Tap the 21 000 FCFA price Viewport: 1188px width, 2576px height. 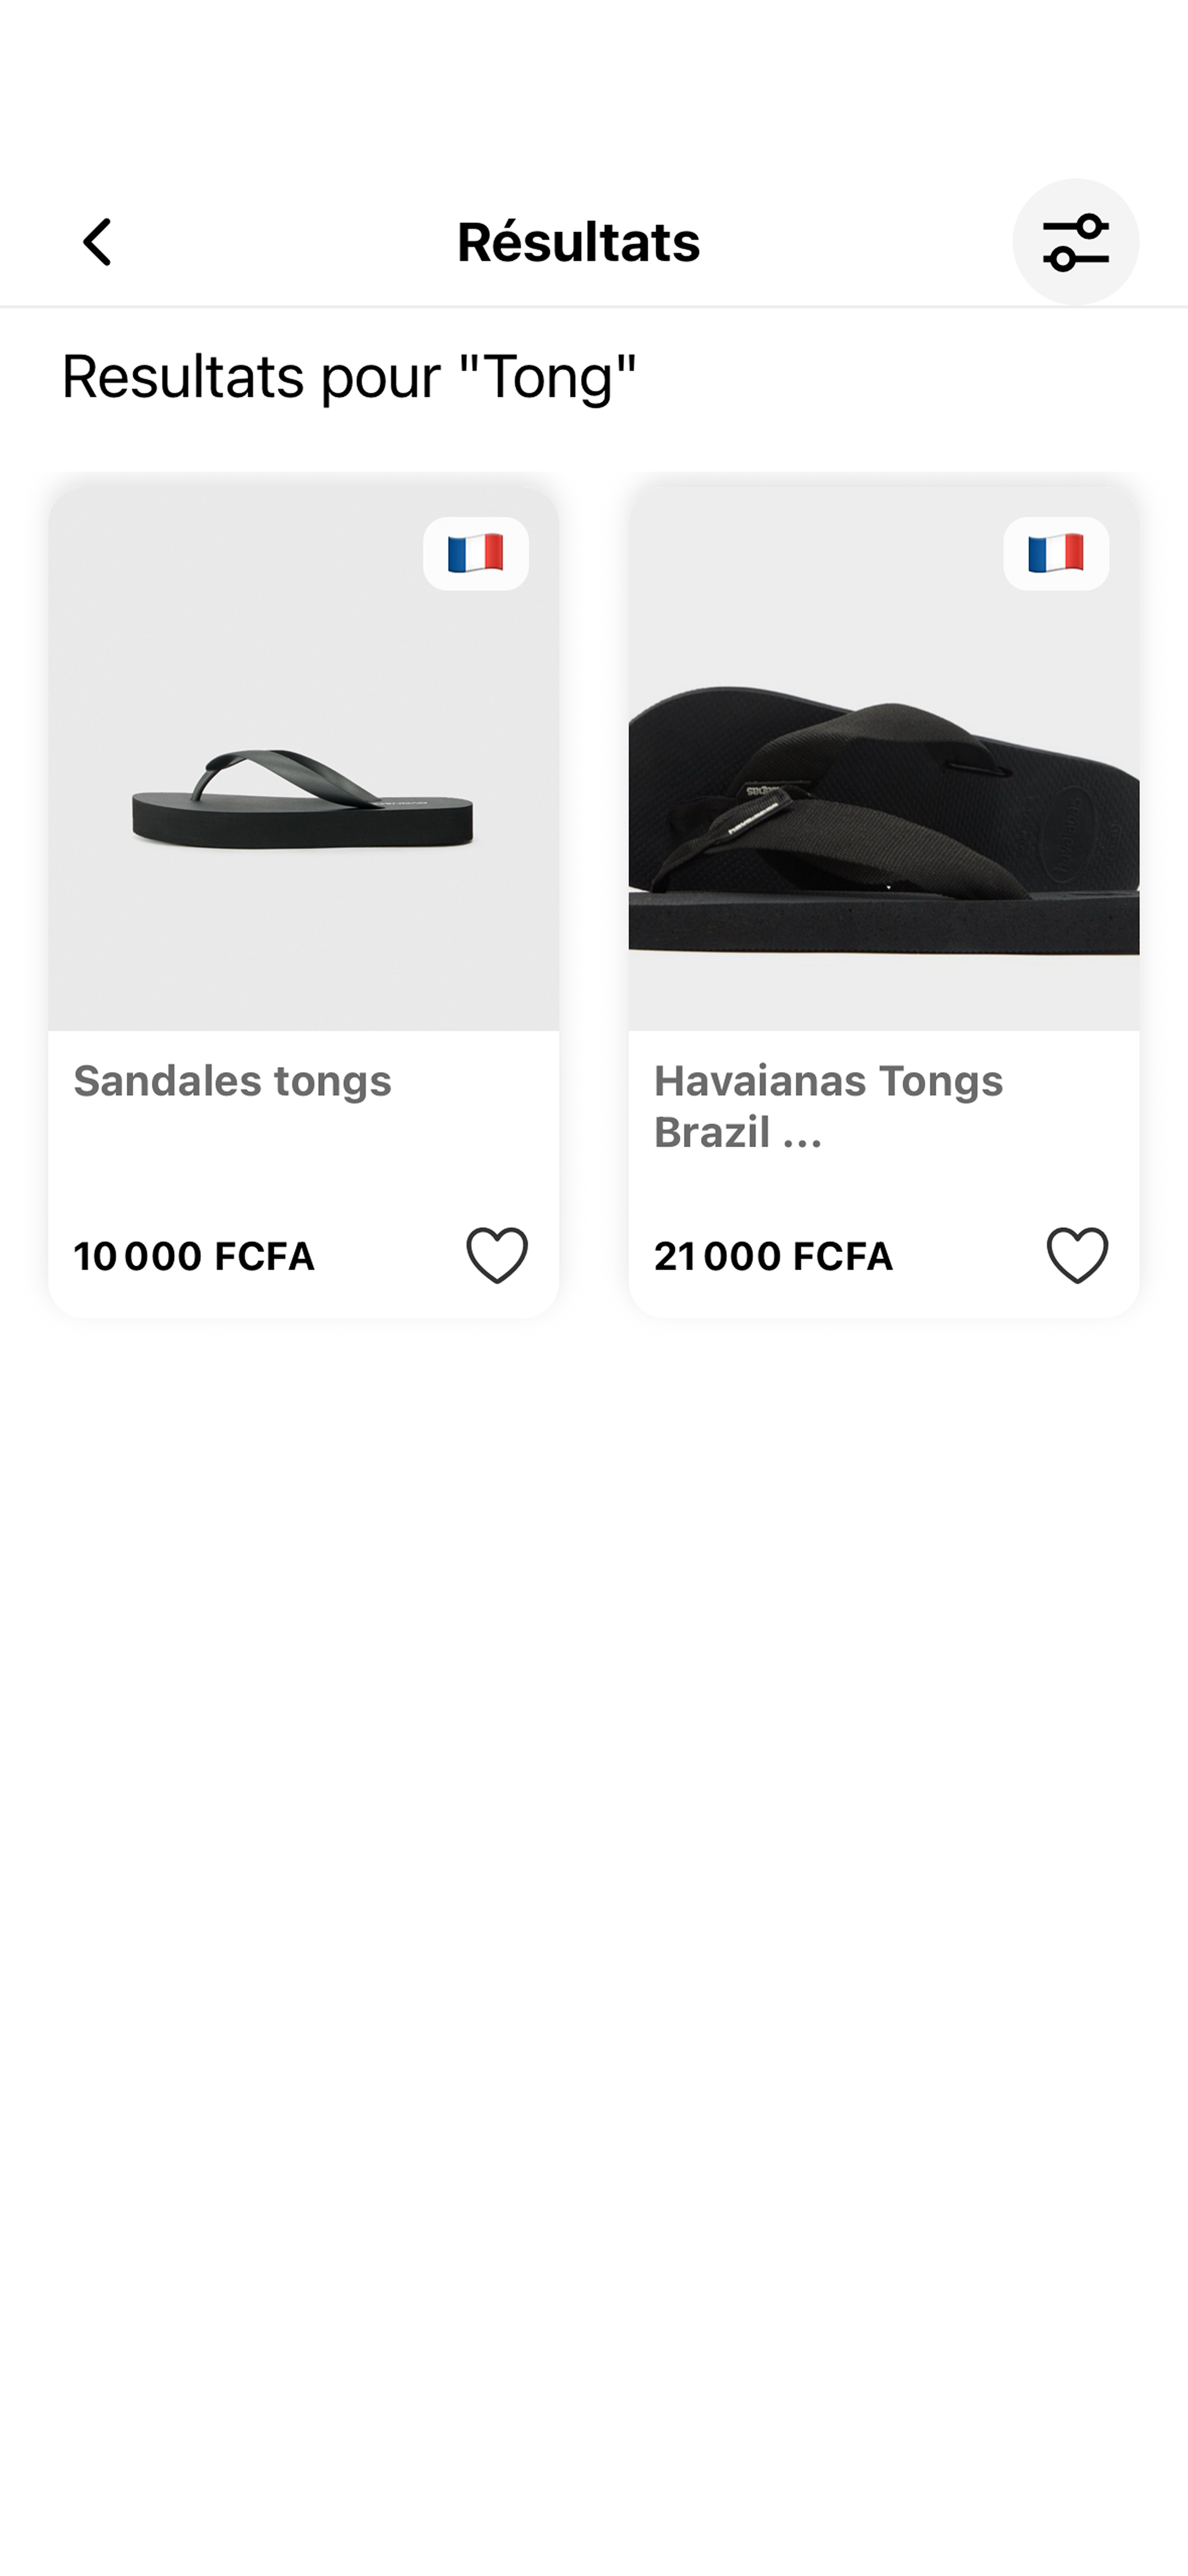(x=773, y=1256)
